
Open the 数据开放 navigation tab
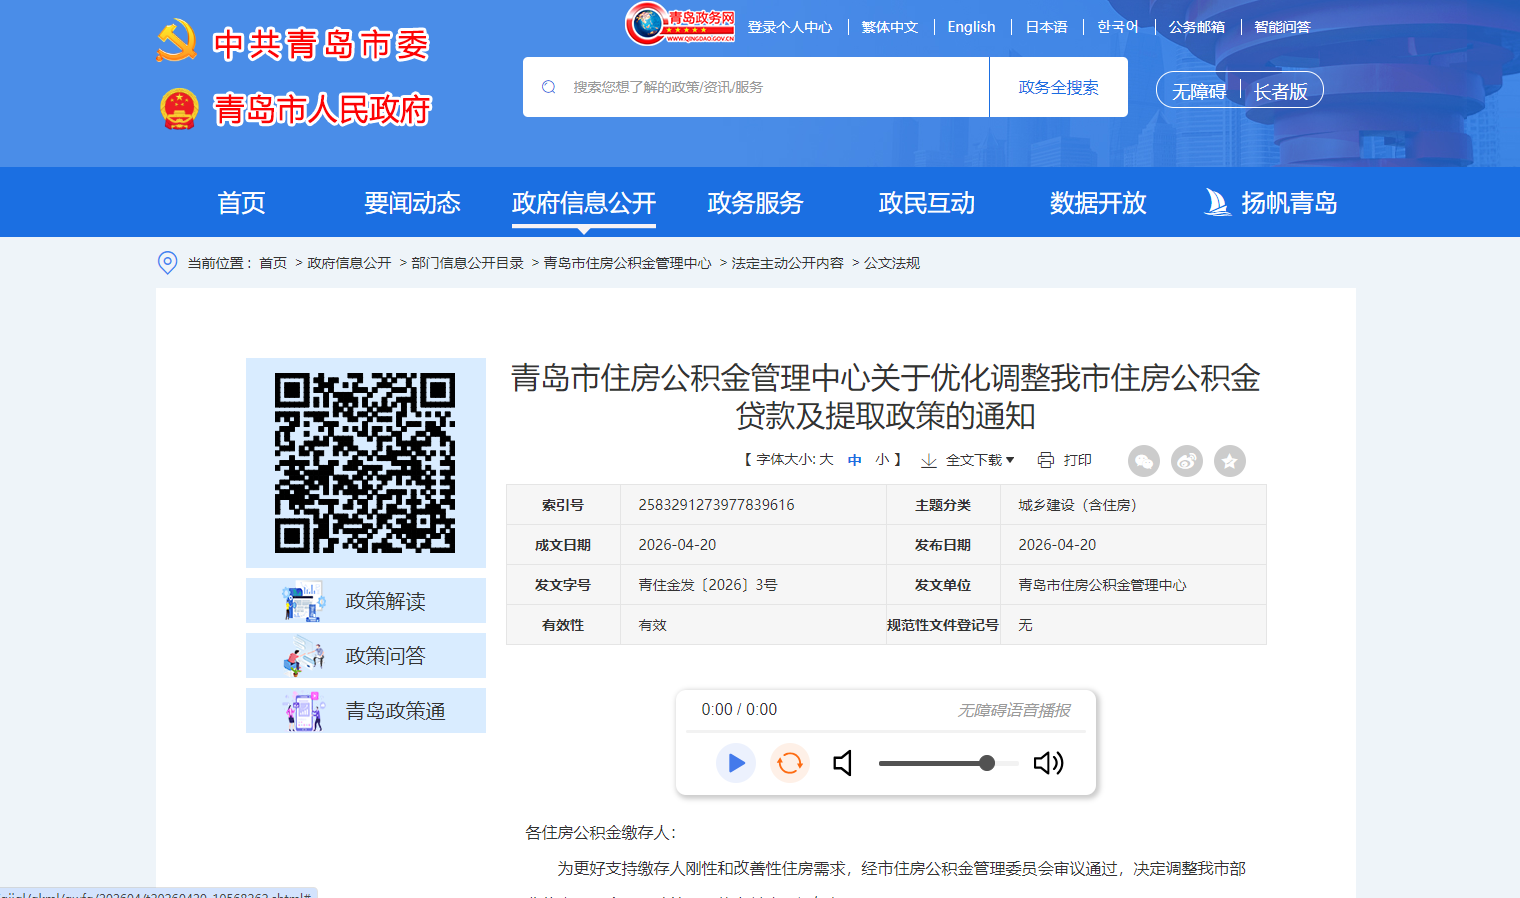pyautogui.click(x=1097, y=203)
